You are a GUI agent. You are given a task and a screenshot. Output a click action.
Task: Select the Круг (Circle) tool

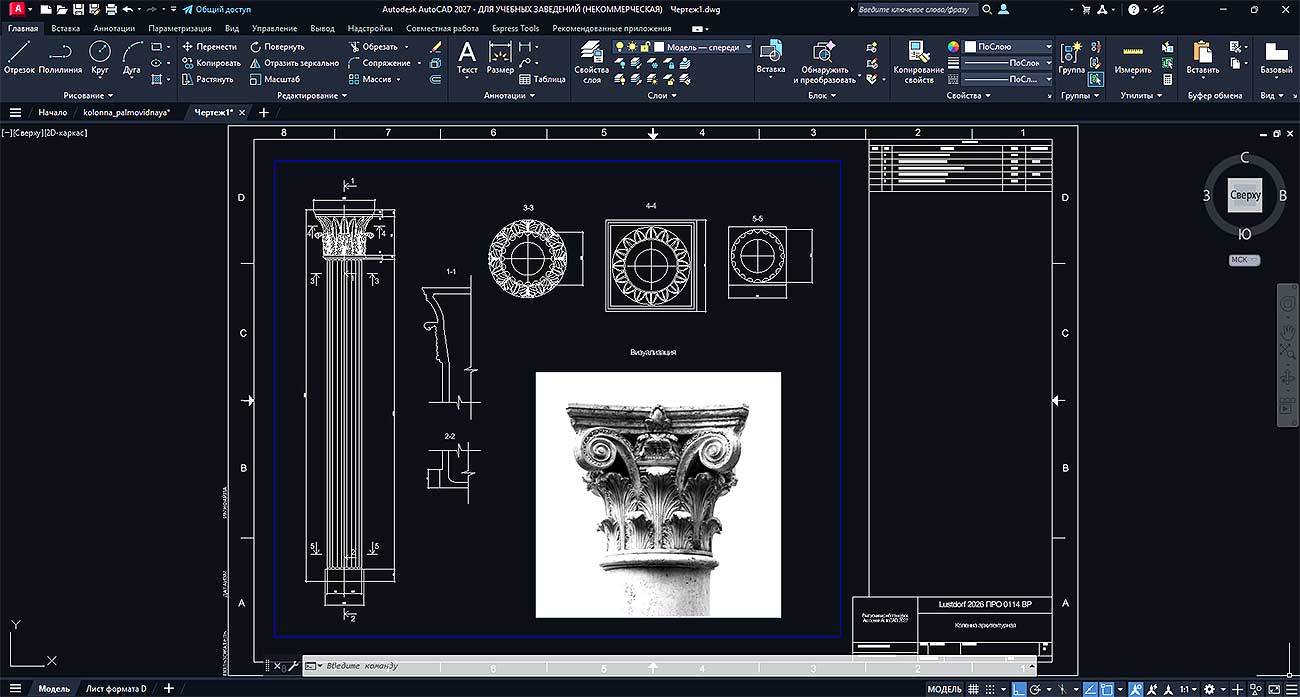click(100, 57)
